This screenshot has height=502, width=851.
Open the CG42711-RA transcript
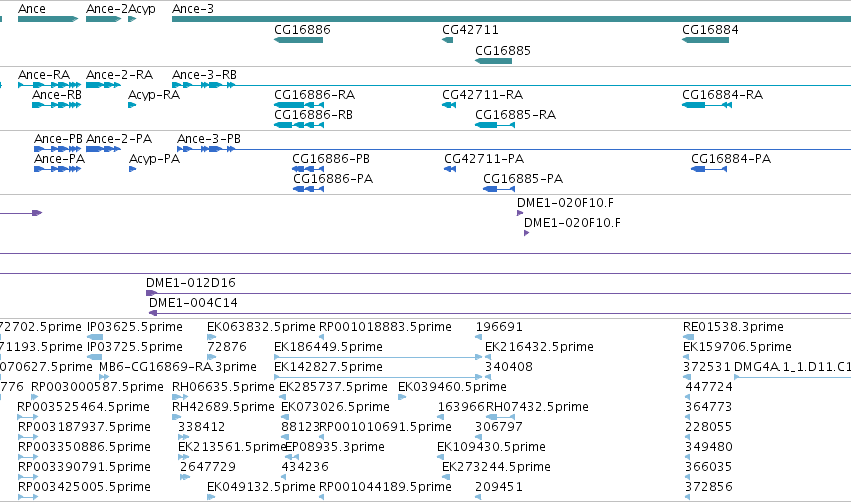(449, 105)
